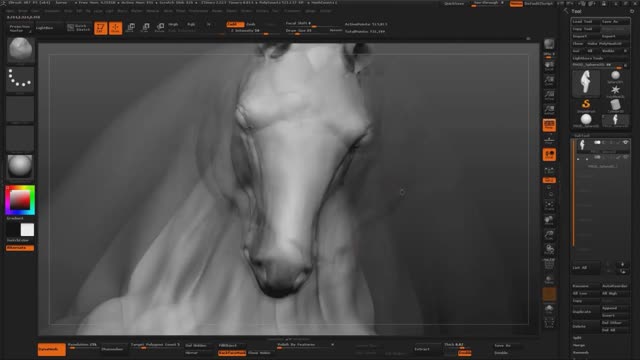Collapse the Tool palette title
This screenshot has height=360, width=640.
coord(576,11)
